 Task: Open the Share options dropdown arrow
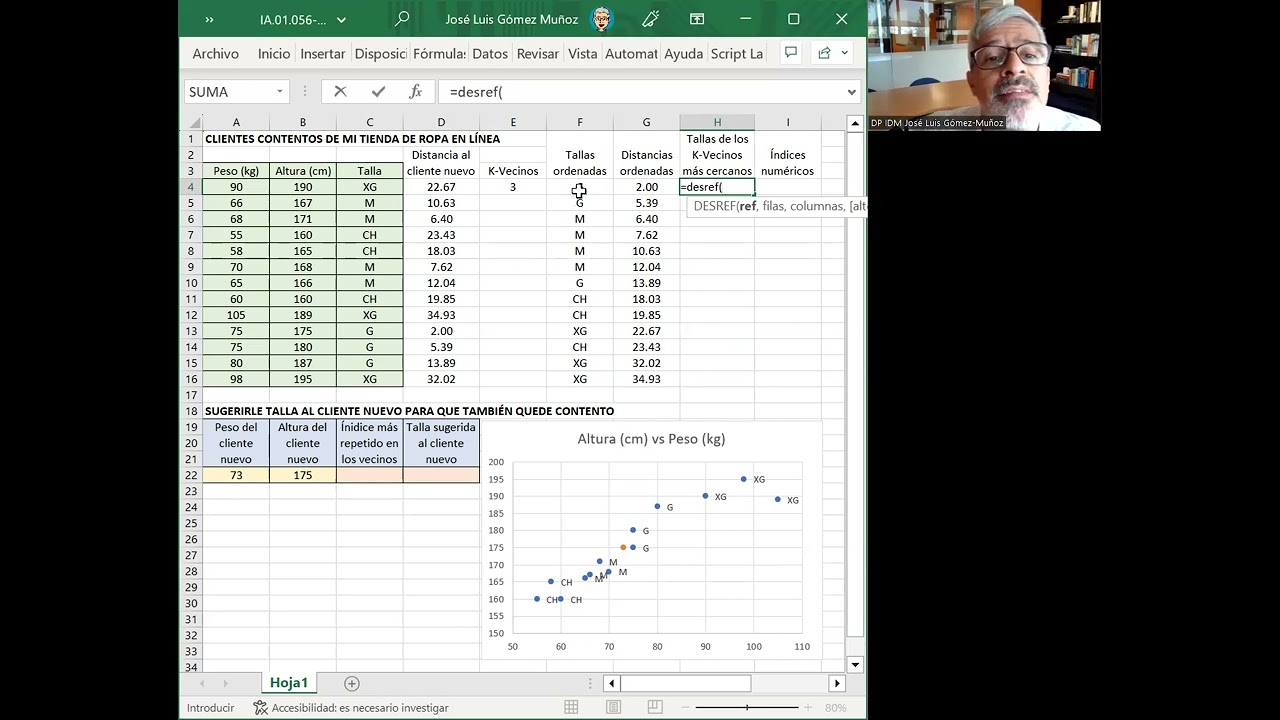click(x=845, y=53)
